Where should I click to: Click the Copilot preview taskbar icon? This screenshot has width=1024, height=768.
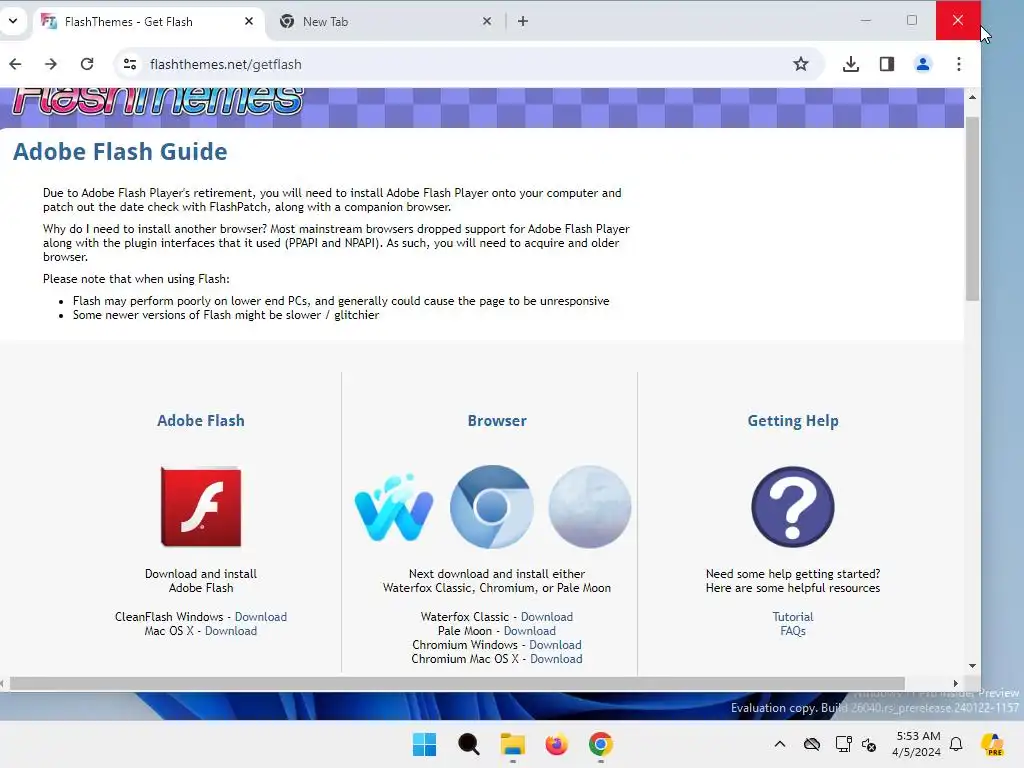993,744
